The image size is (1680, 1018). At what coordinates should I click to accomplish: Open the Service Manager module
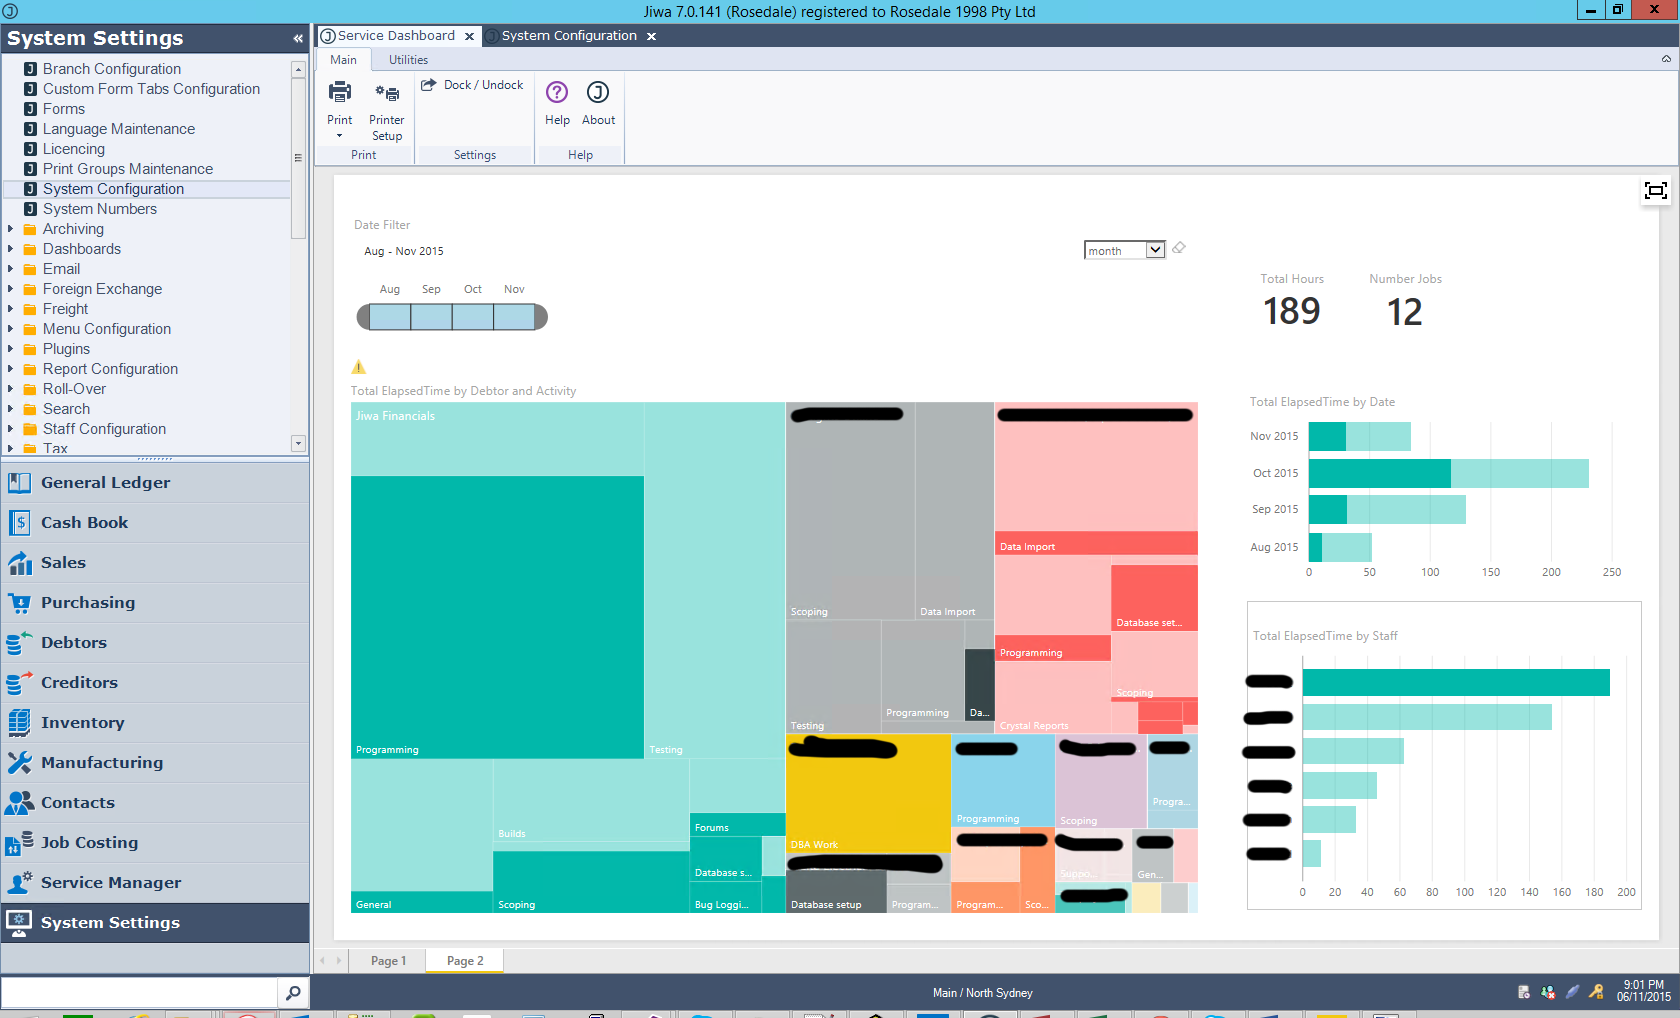pyautogui.click(x=110, y=883)
